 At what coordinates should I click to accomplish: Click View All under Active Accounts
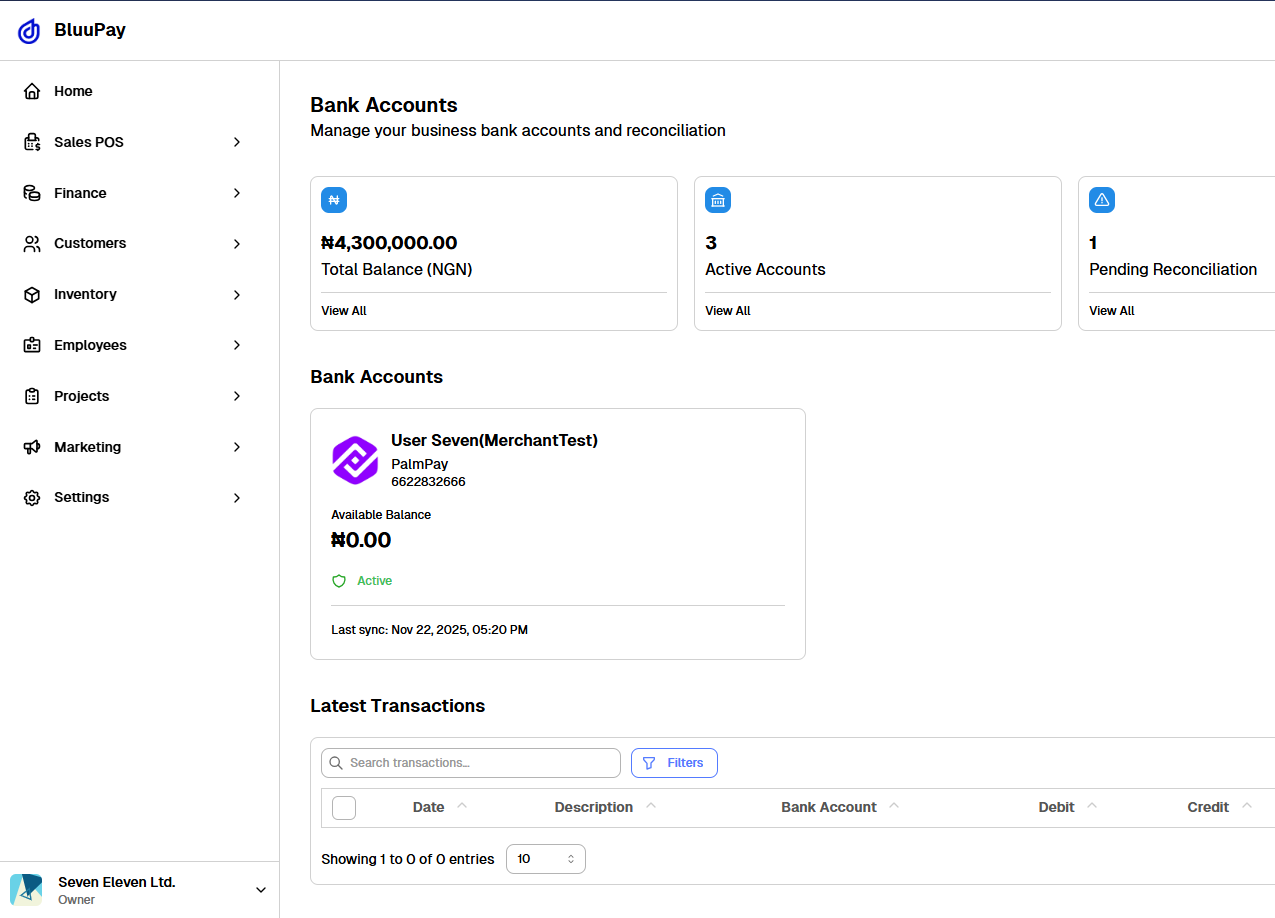[x=728, y=311]
